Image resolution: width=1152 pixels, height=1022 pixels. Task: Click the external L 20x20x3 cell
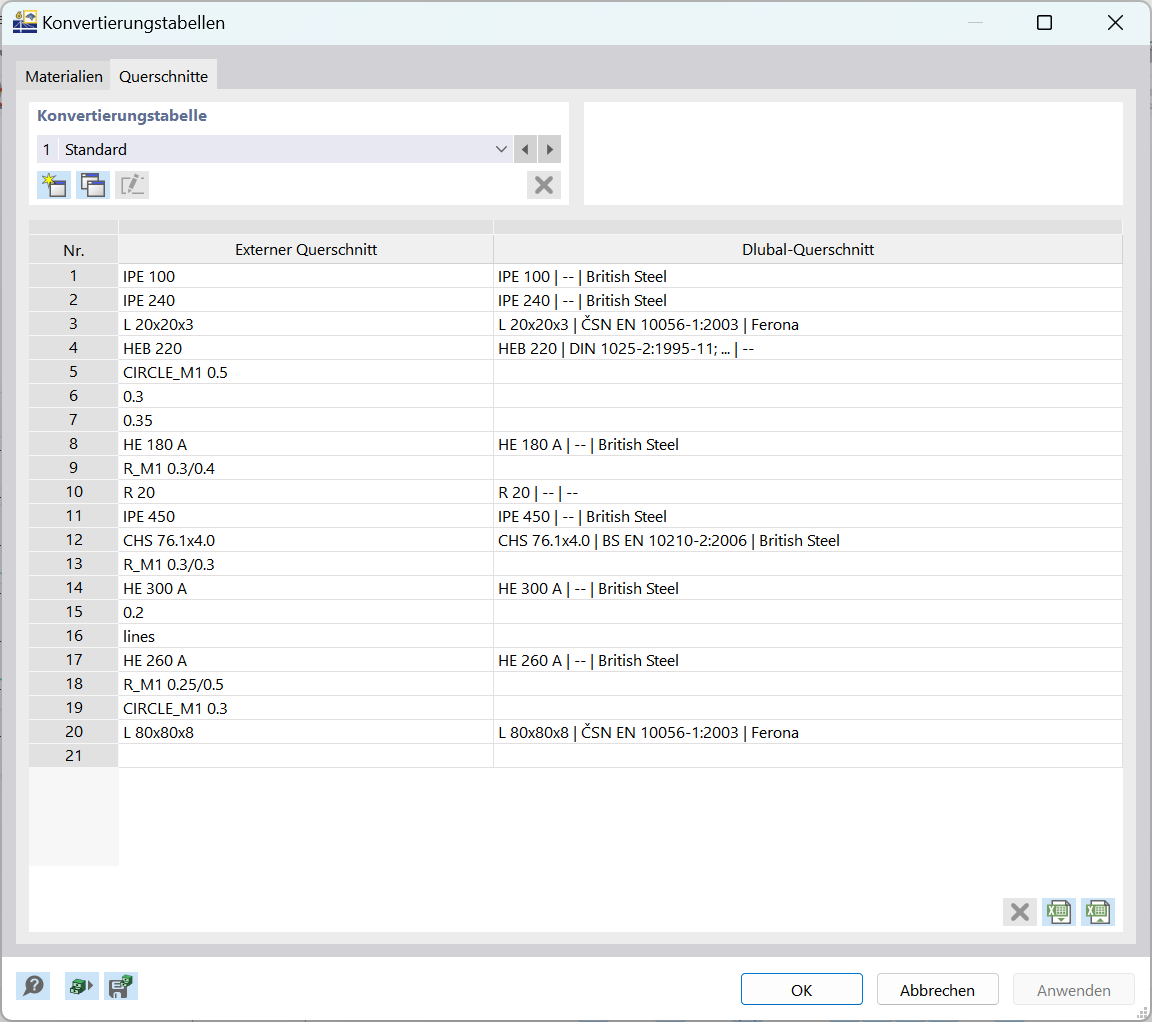(306, 324)
